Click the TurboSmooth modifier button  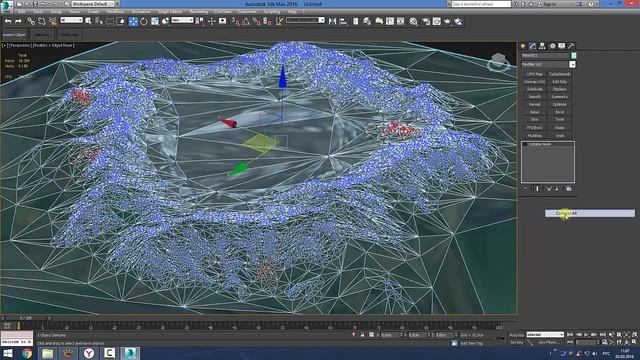pyautogui.click(x=560, y=74)
